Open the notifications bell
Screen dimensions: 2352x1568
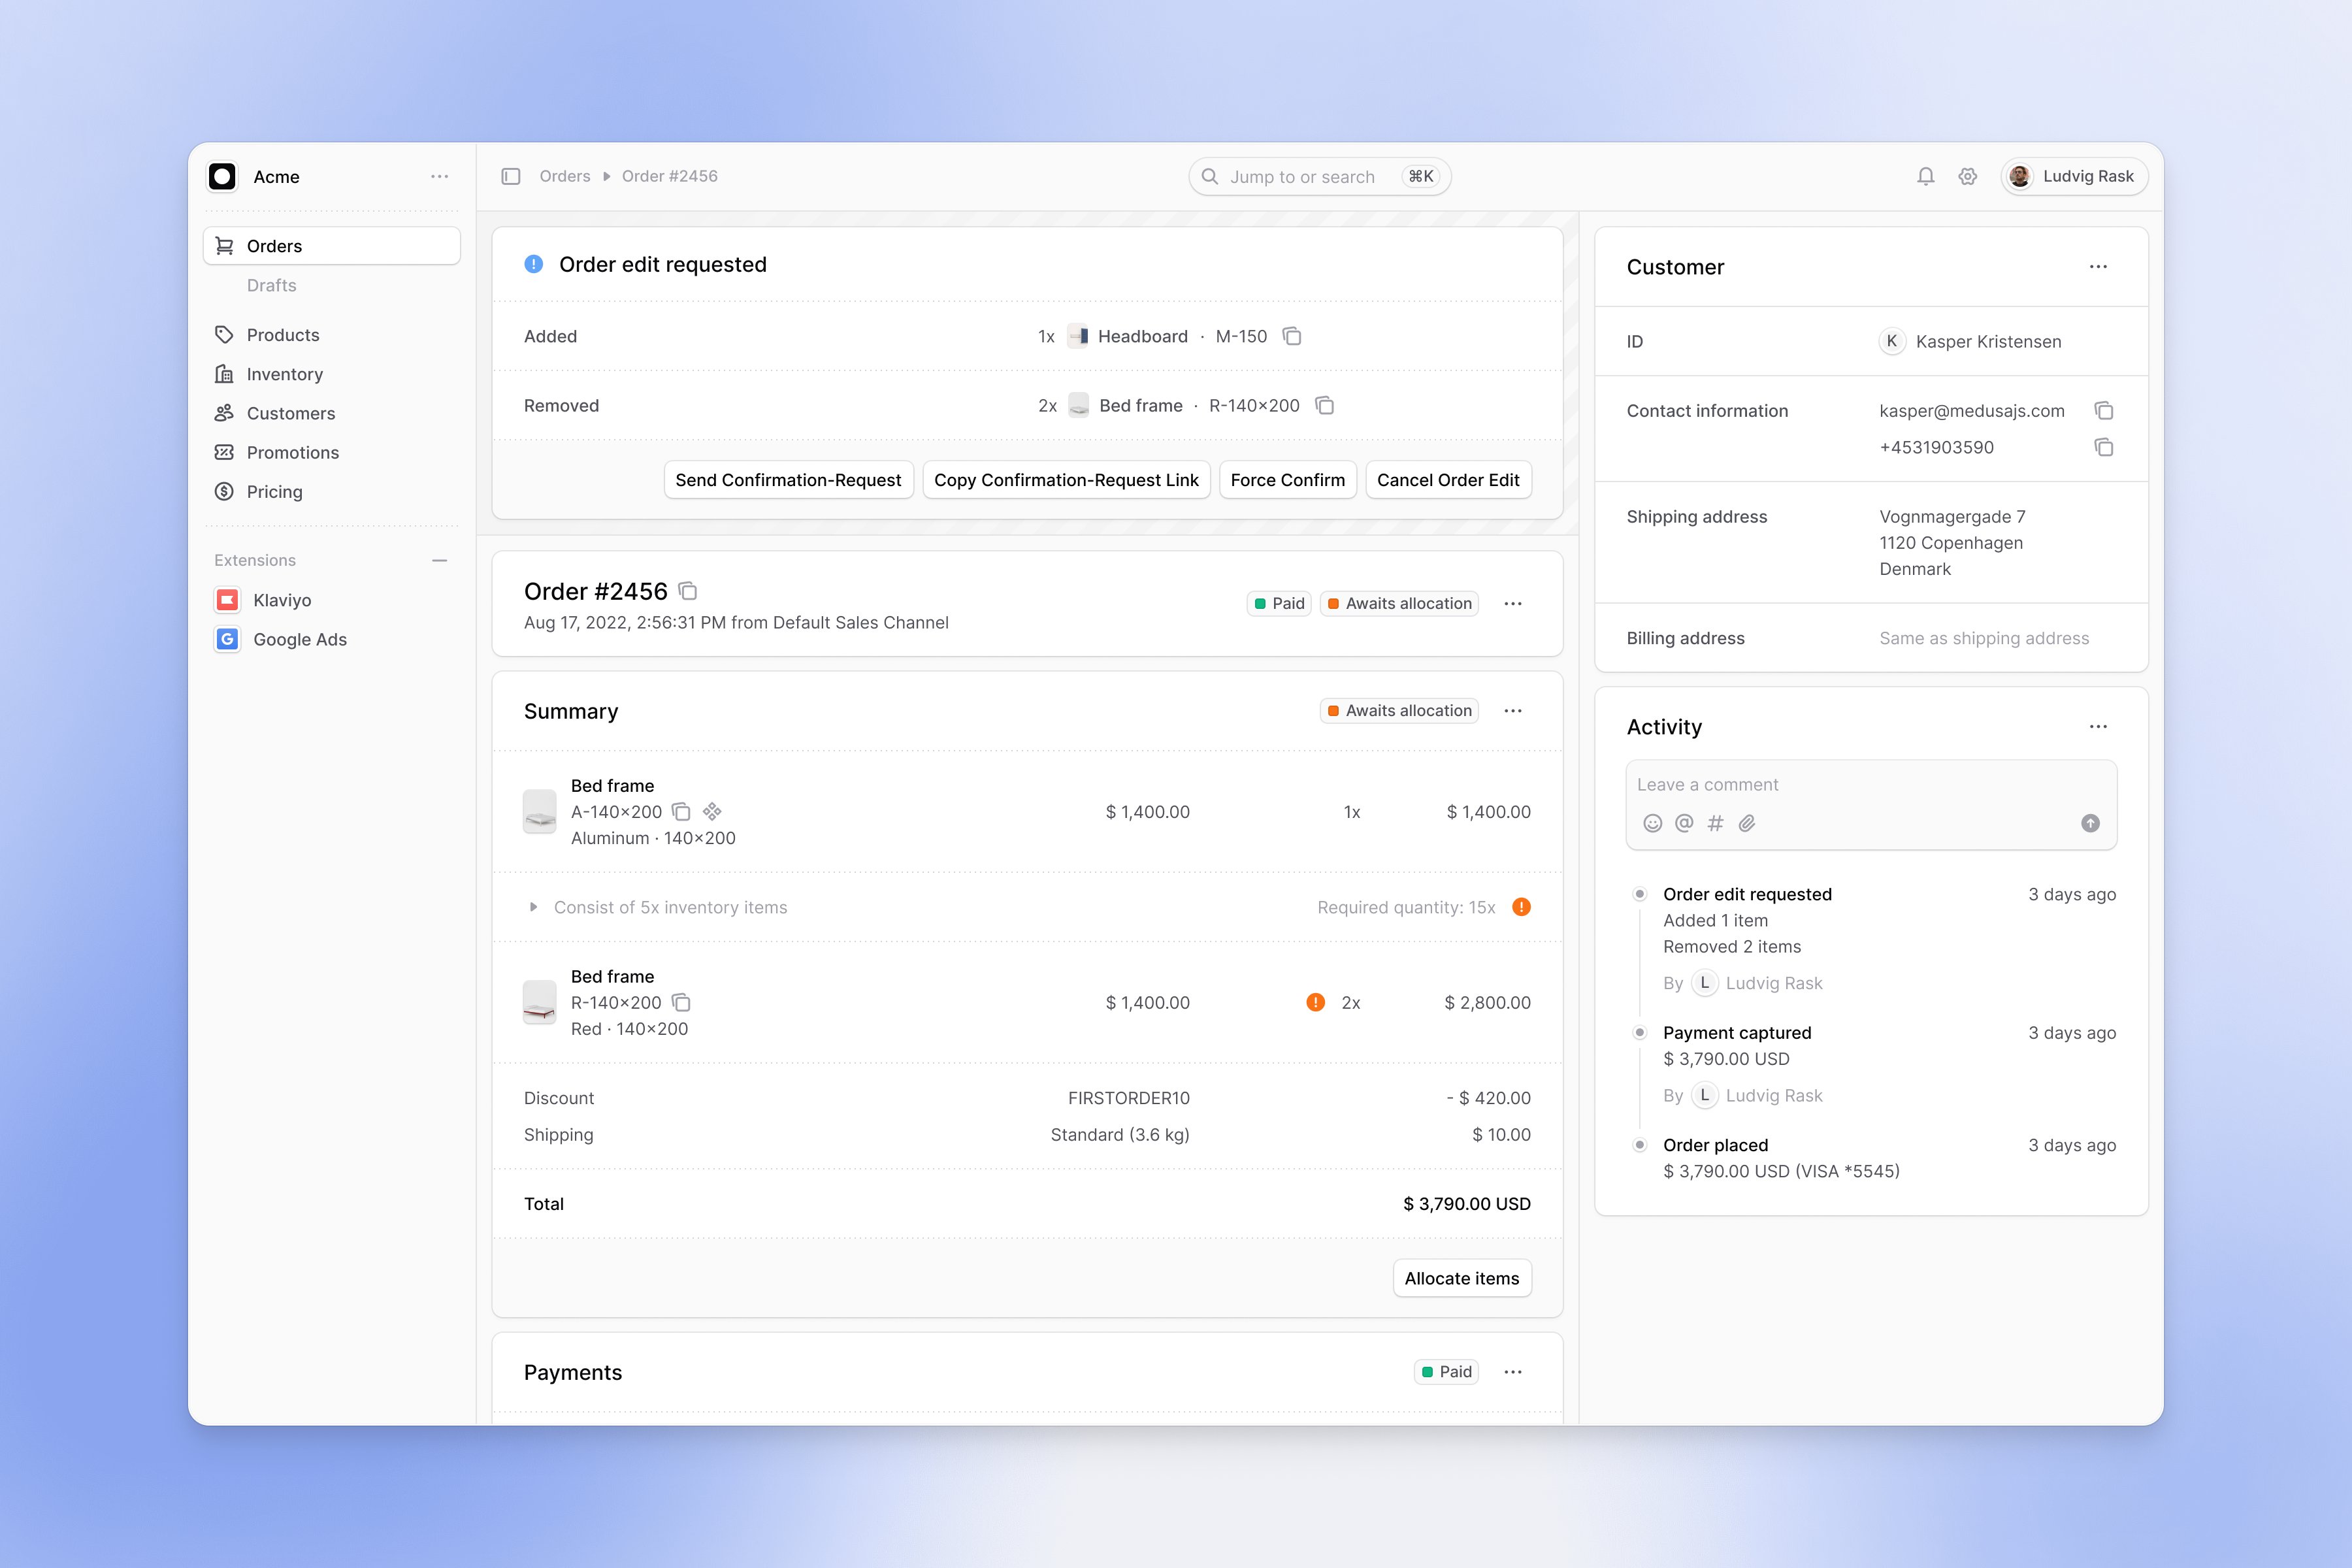1925,177
